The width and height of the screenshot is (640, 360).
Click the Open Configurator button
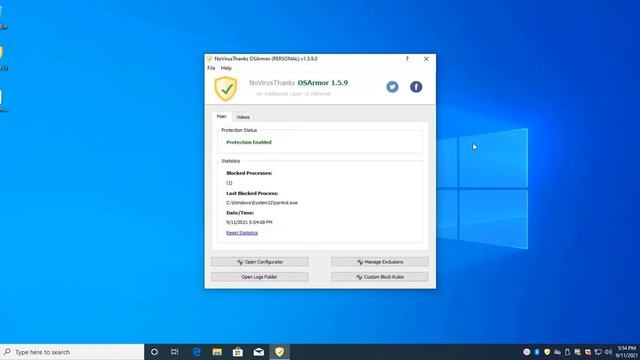tap(260, 262)
